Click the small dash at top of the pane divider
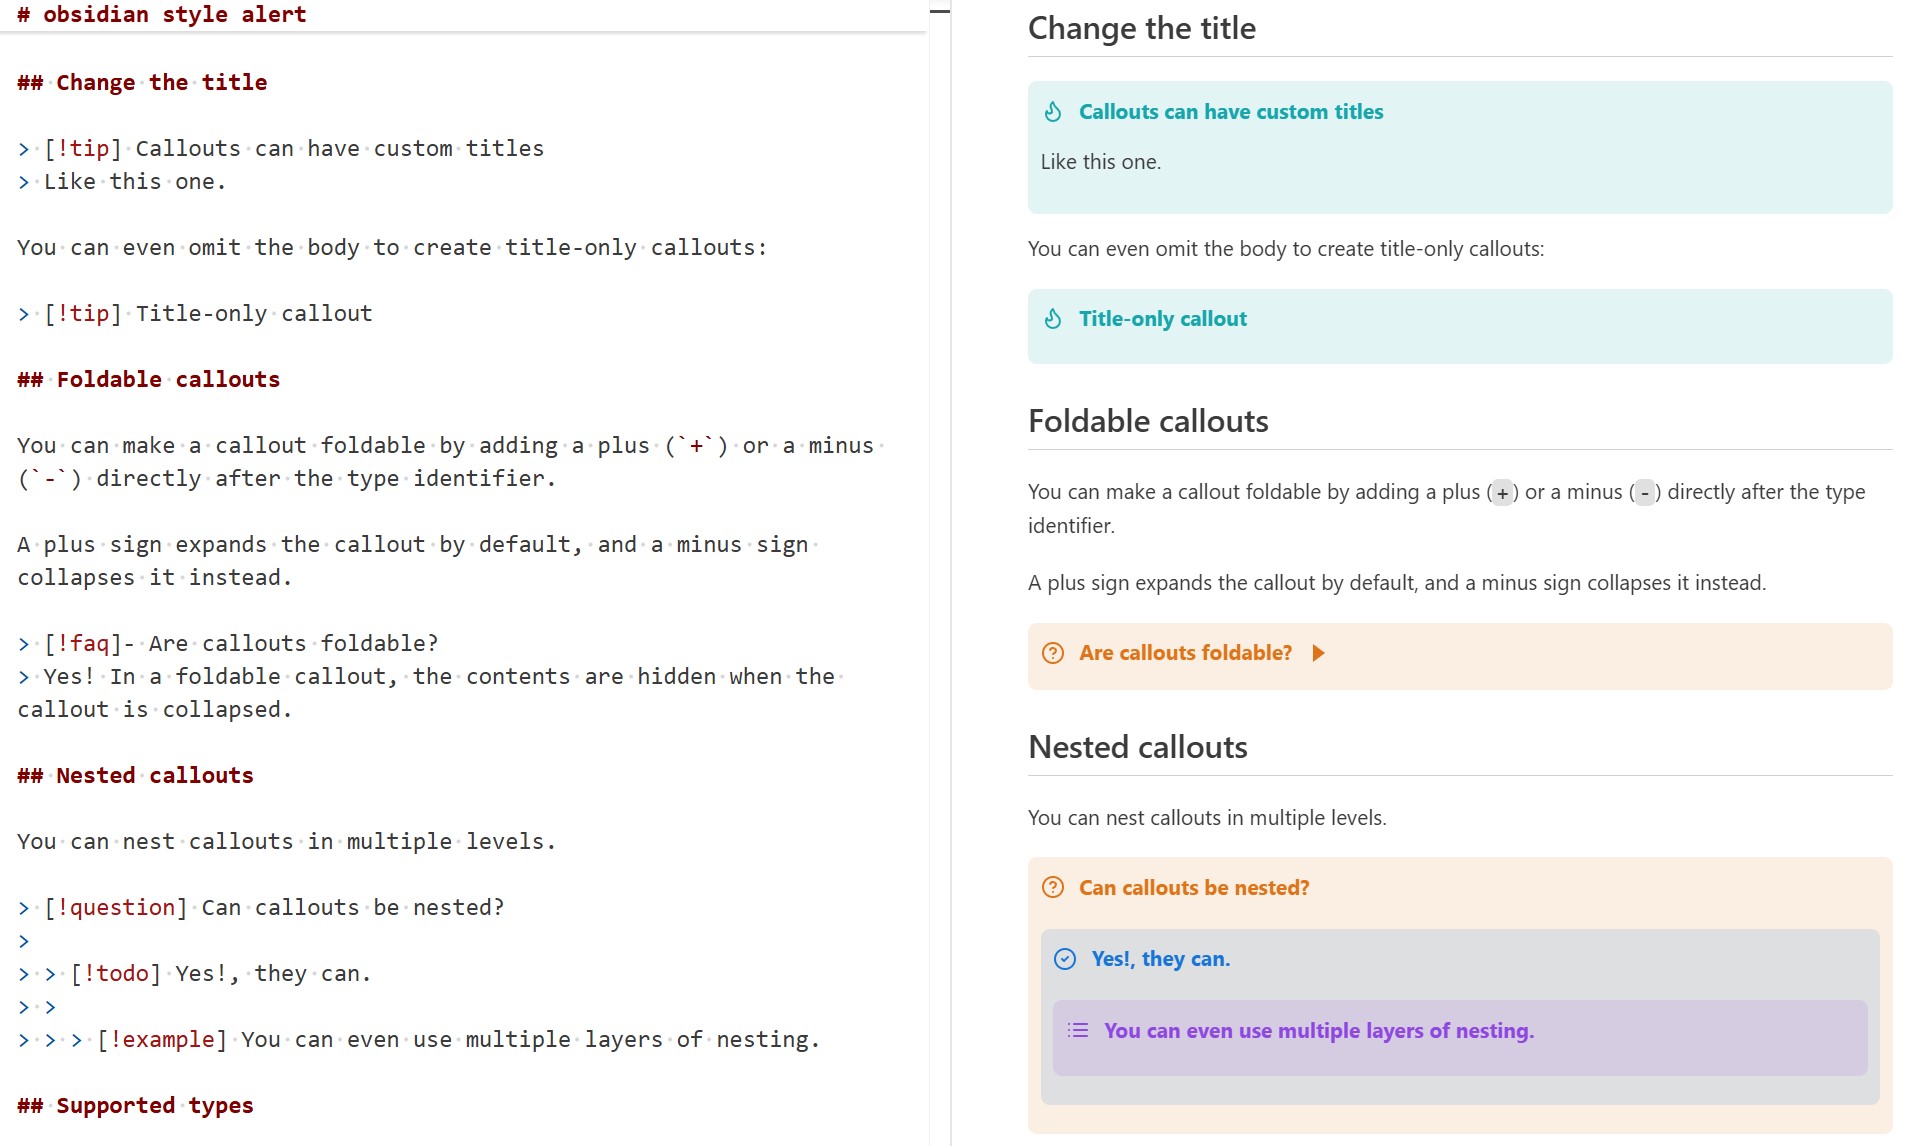The image size is (1911, 1146). 939,12
